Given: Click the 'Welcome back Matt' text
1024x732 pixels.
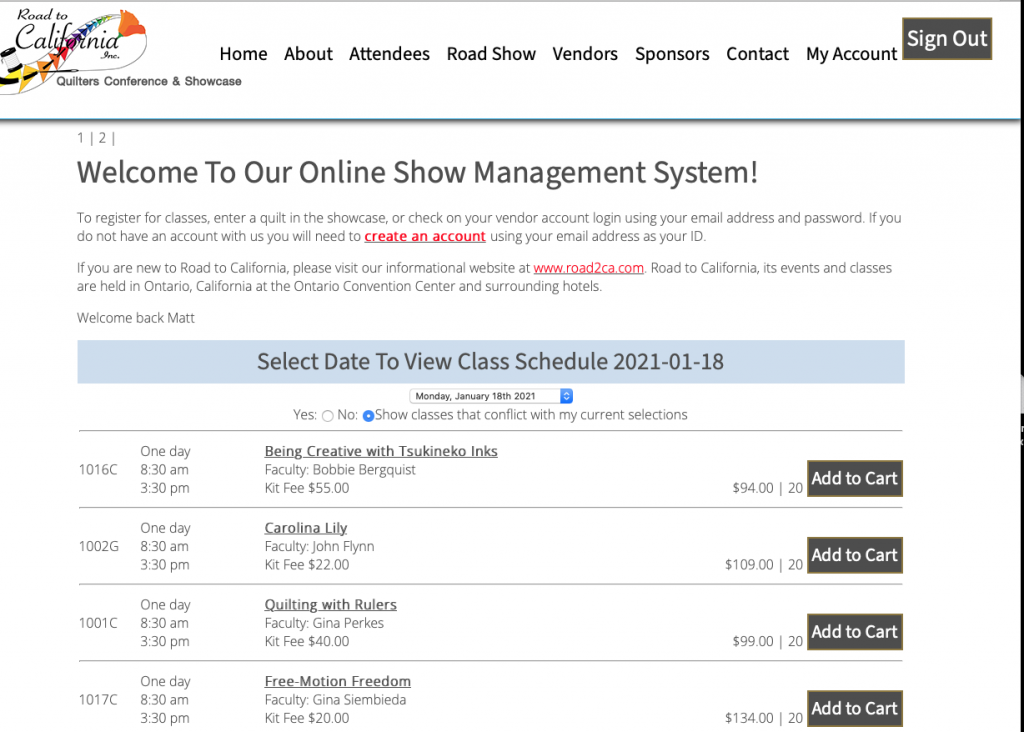Looking at the screenshot, I should 136,318.
